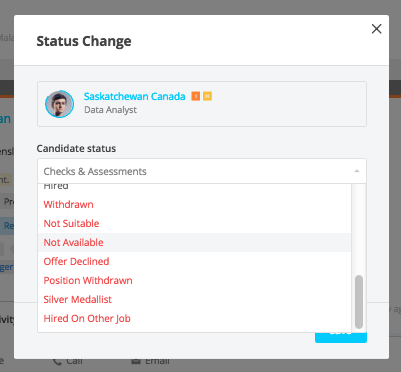This screenshot has width=401, height=372.
Task: Open the candidate's profile photo
Action: click(x=59, y=104)
